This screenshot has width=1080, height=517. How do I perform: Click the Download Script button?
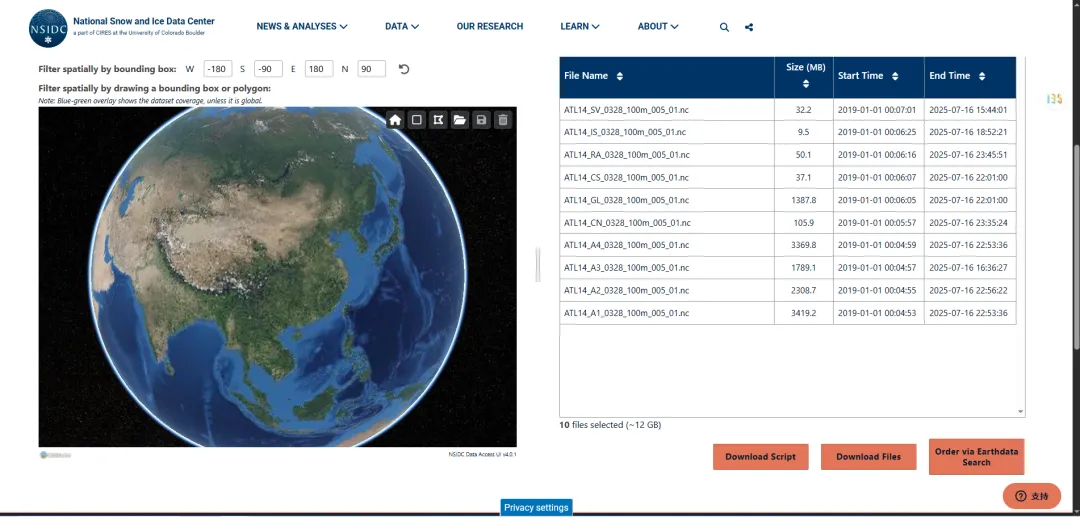point(760,456)
